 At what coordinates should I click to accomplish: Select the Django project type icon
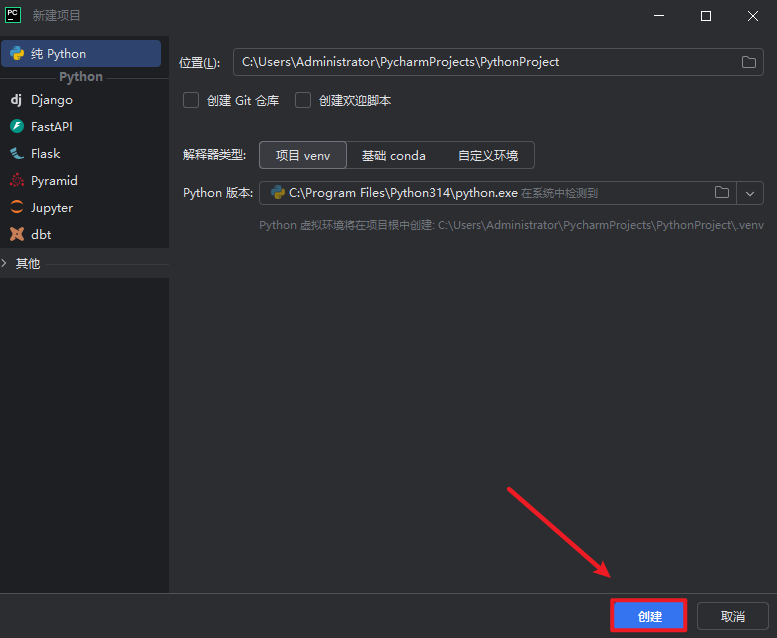point(16,100)
